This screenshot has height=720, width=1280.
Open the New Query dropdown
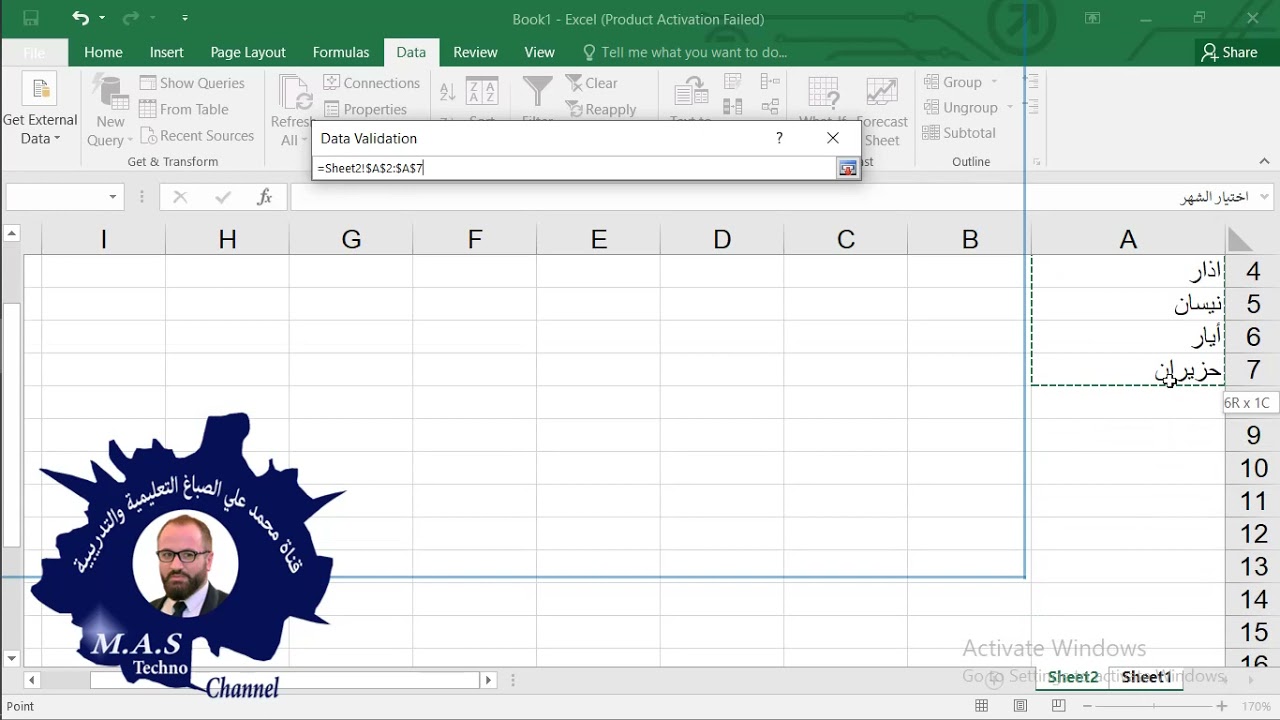110,112
